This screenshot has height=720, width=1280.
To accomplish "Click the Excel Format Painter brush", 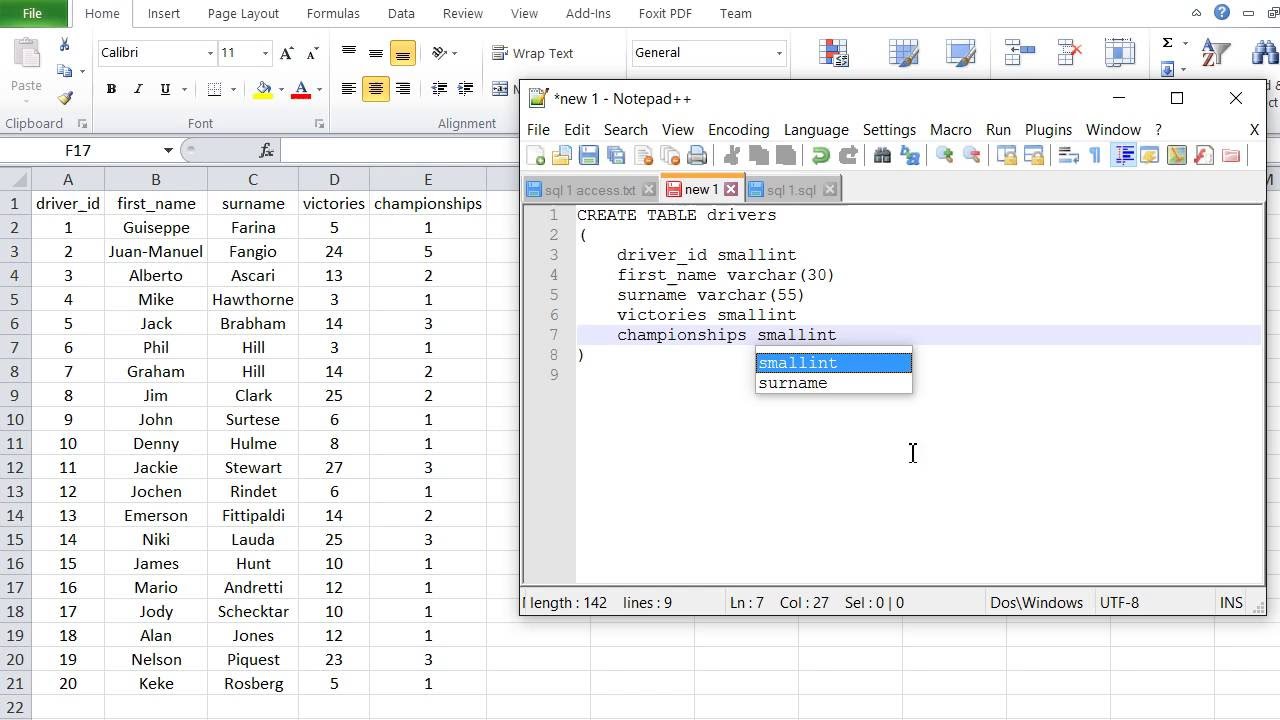I will pyautogui.click(x=65, y=98).
